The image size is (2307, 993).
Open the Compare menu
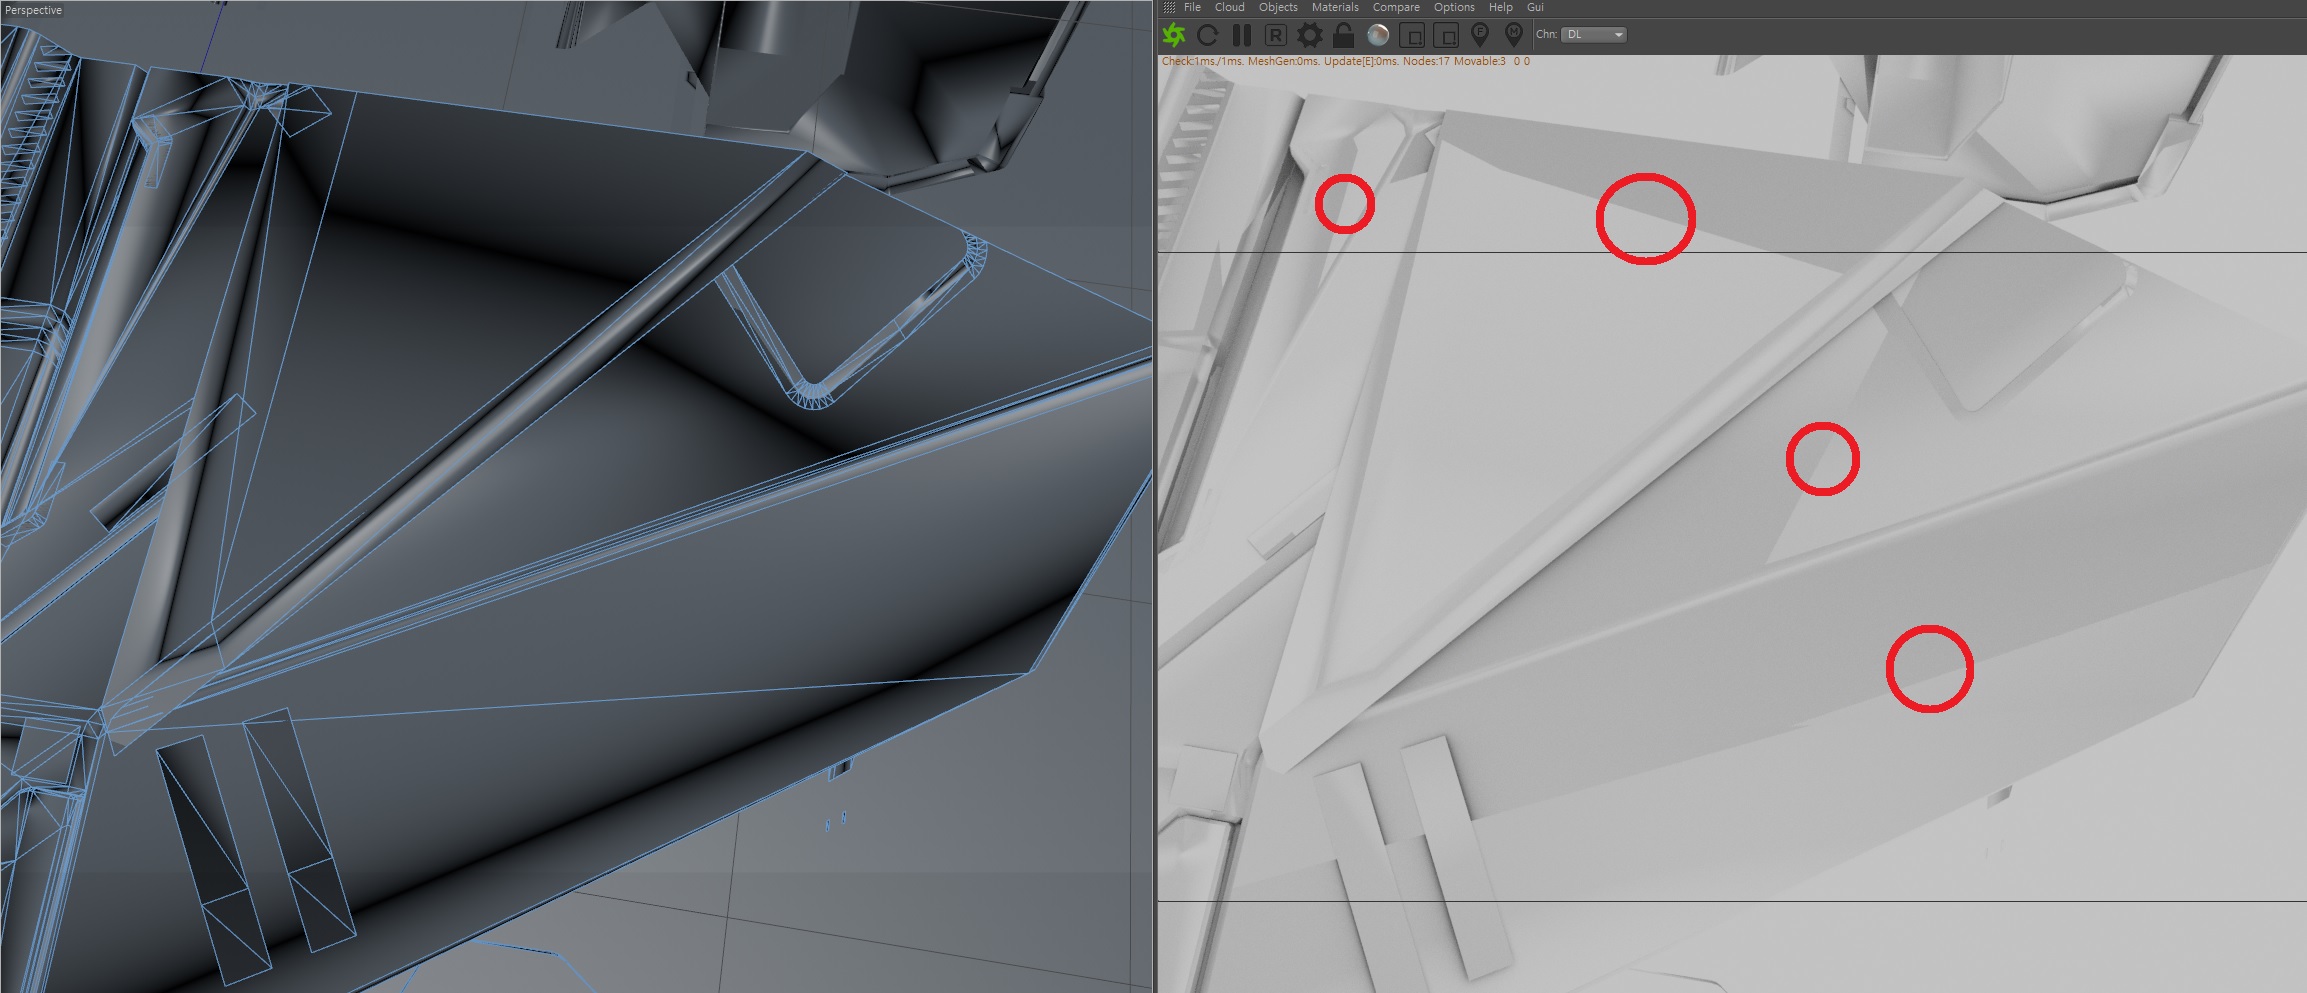(x=1396, y=7)
